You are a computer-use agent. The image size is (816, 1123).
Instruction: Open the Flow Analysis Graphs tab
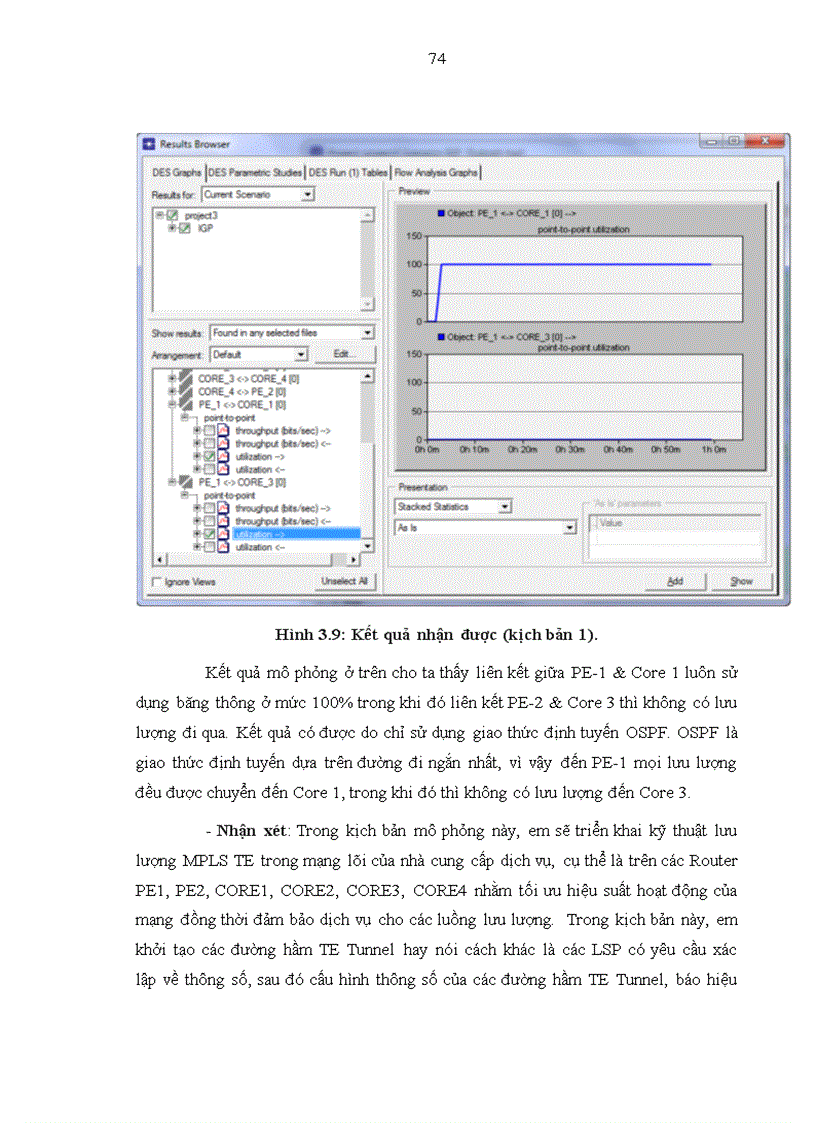click(438, 172)
